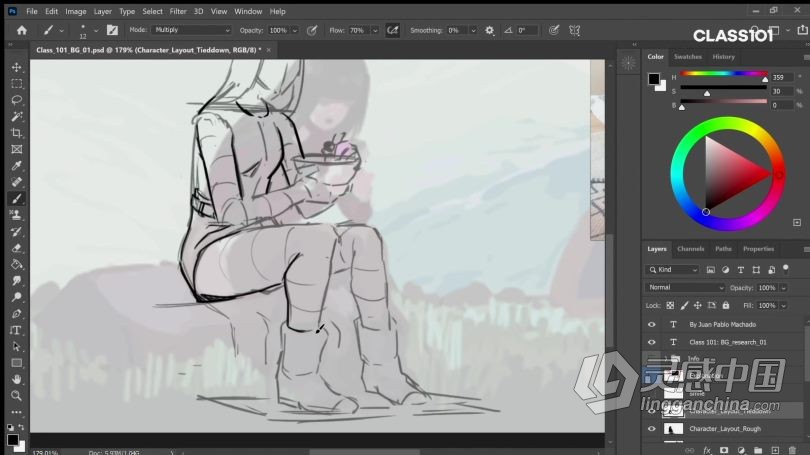Open the layer filter Kind dropdown

672,270
